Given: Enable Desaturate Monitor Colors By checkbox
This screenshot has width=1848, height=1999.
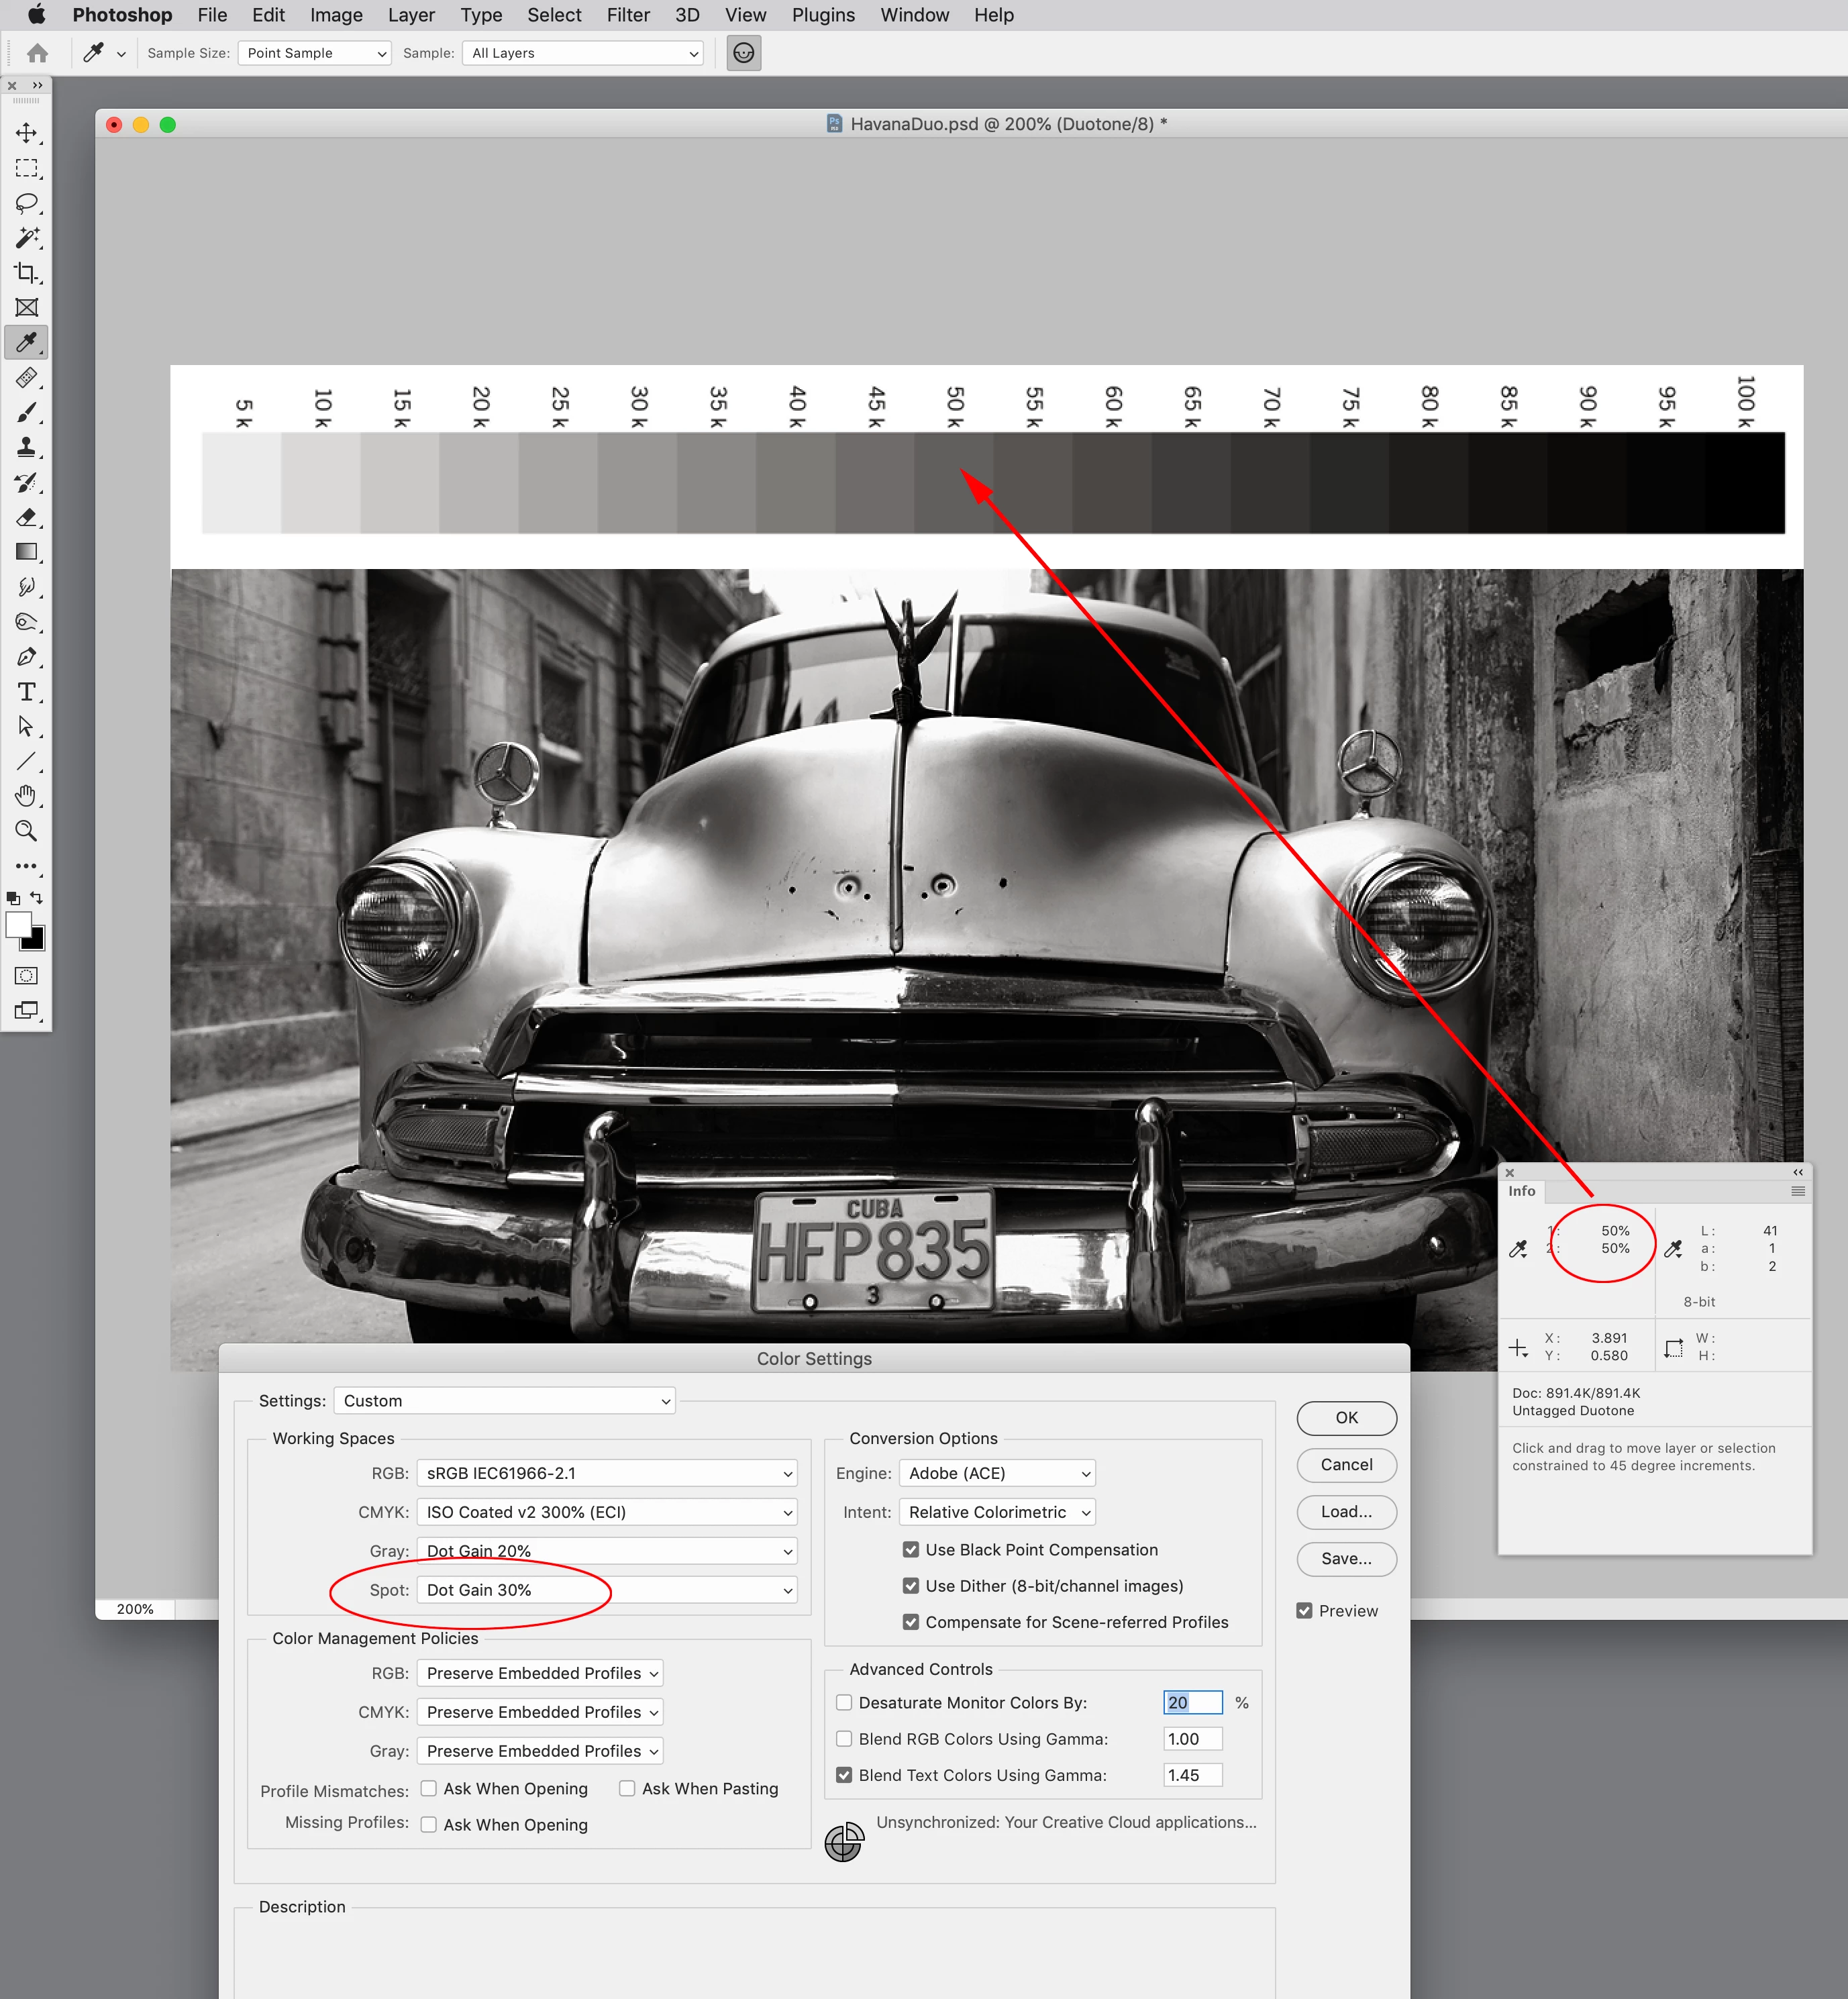Looking at the screenshot, I should 844,1702.
